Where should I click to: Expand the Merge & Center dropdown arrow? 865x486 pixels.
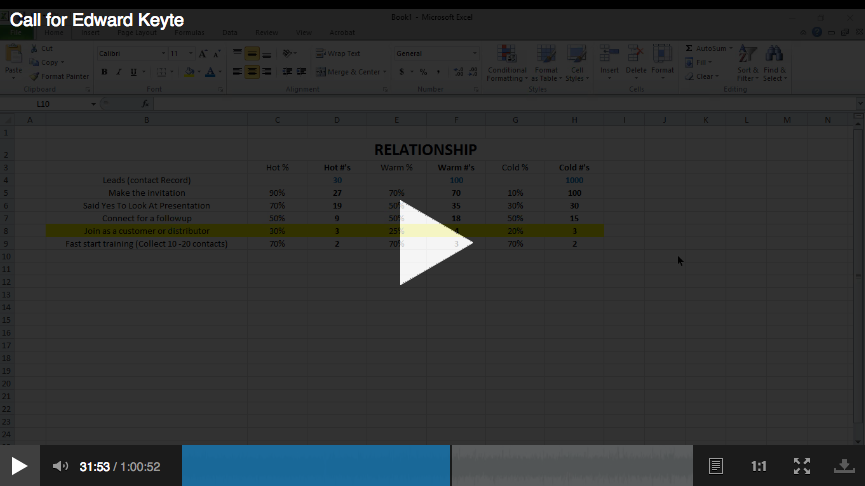pyautogui.click(x=385, y=72)
